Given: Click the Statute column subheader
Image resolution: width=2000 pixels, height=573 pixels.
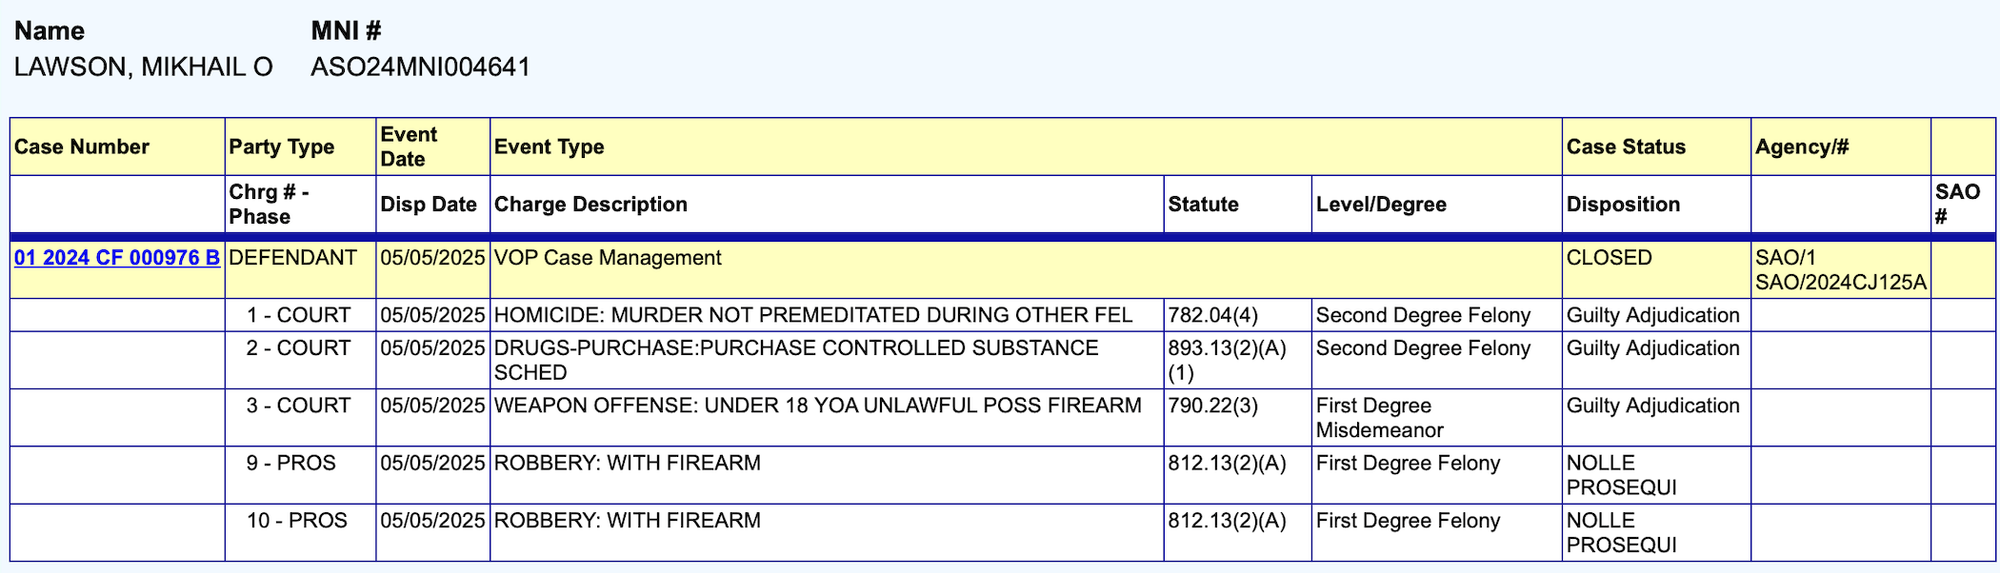Looking at the screenshot, I should 1203,204.
